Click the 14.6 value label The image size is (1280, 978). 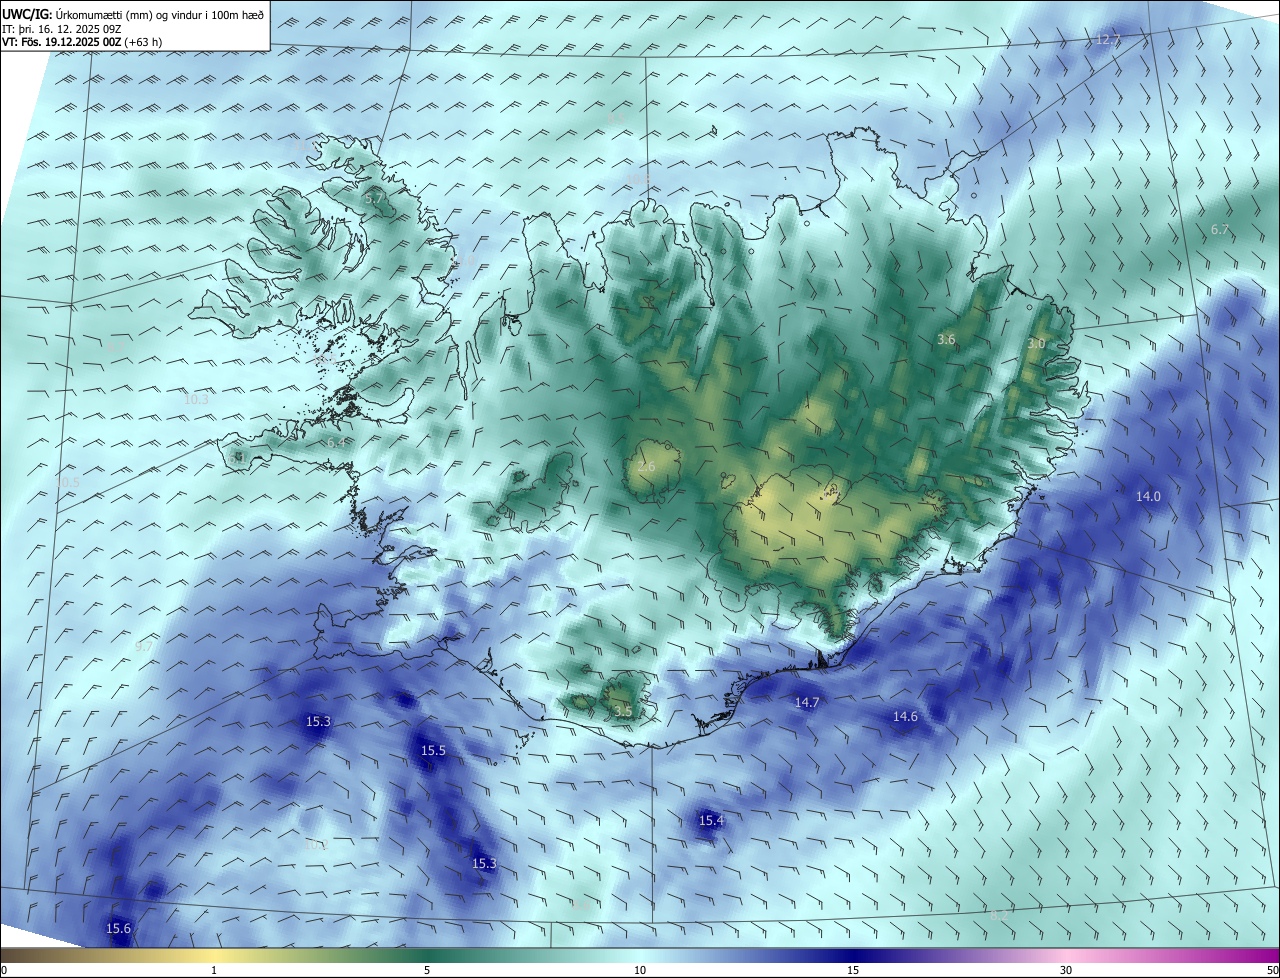tap(905, 717)
